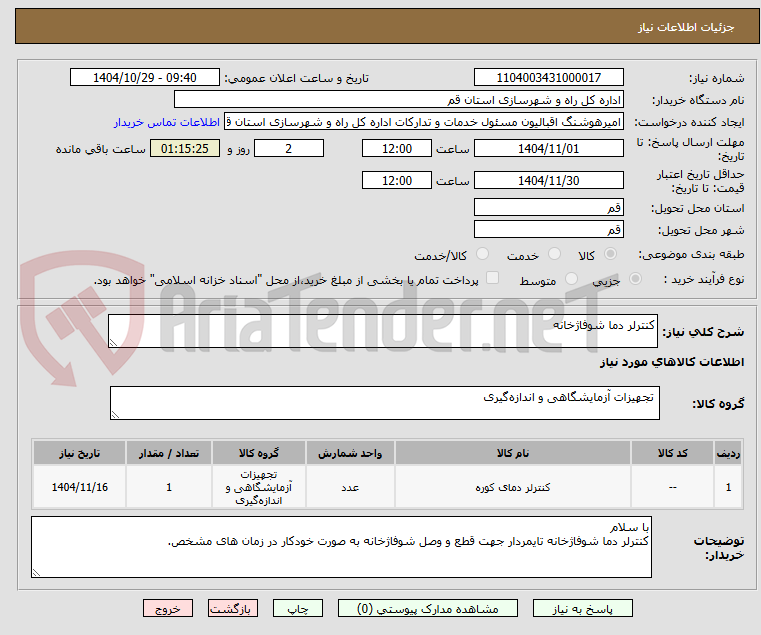761x635 pixels.
Task: Click the شهر محل تحویل field قم
Action: tap(548, 229)
